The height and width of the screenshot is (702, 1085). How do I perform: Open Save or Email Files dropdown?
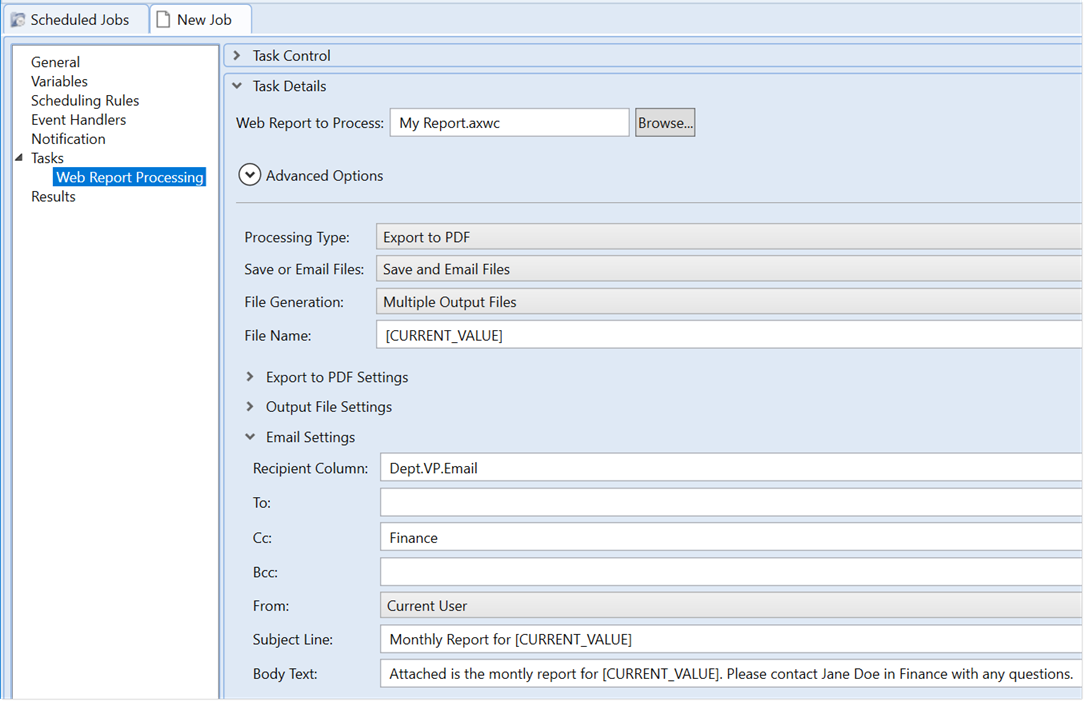click(x=728, y=269)
